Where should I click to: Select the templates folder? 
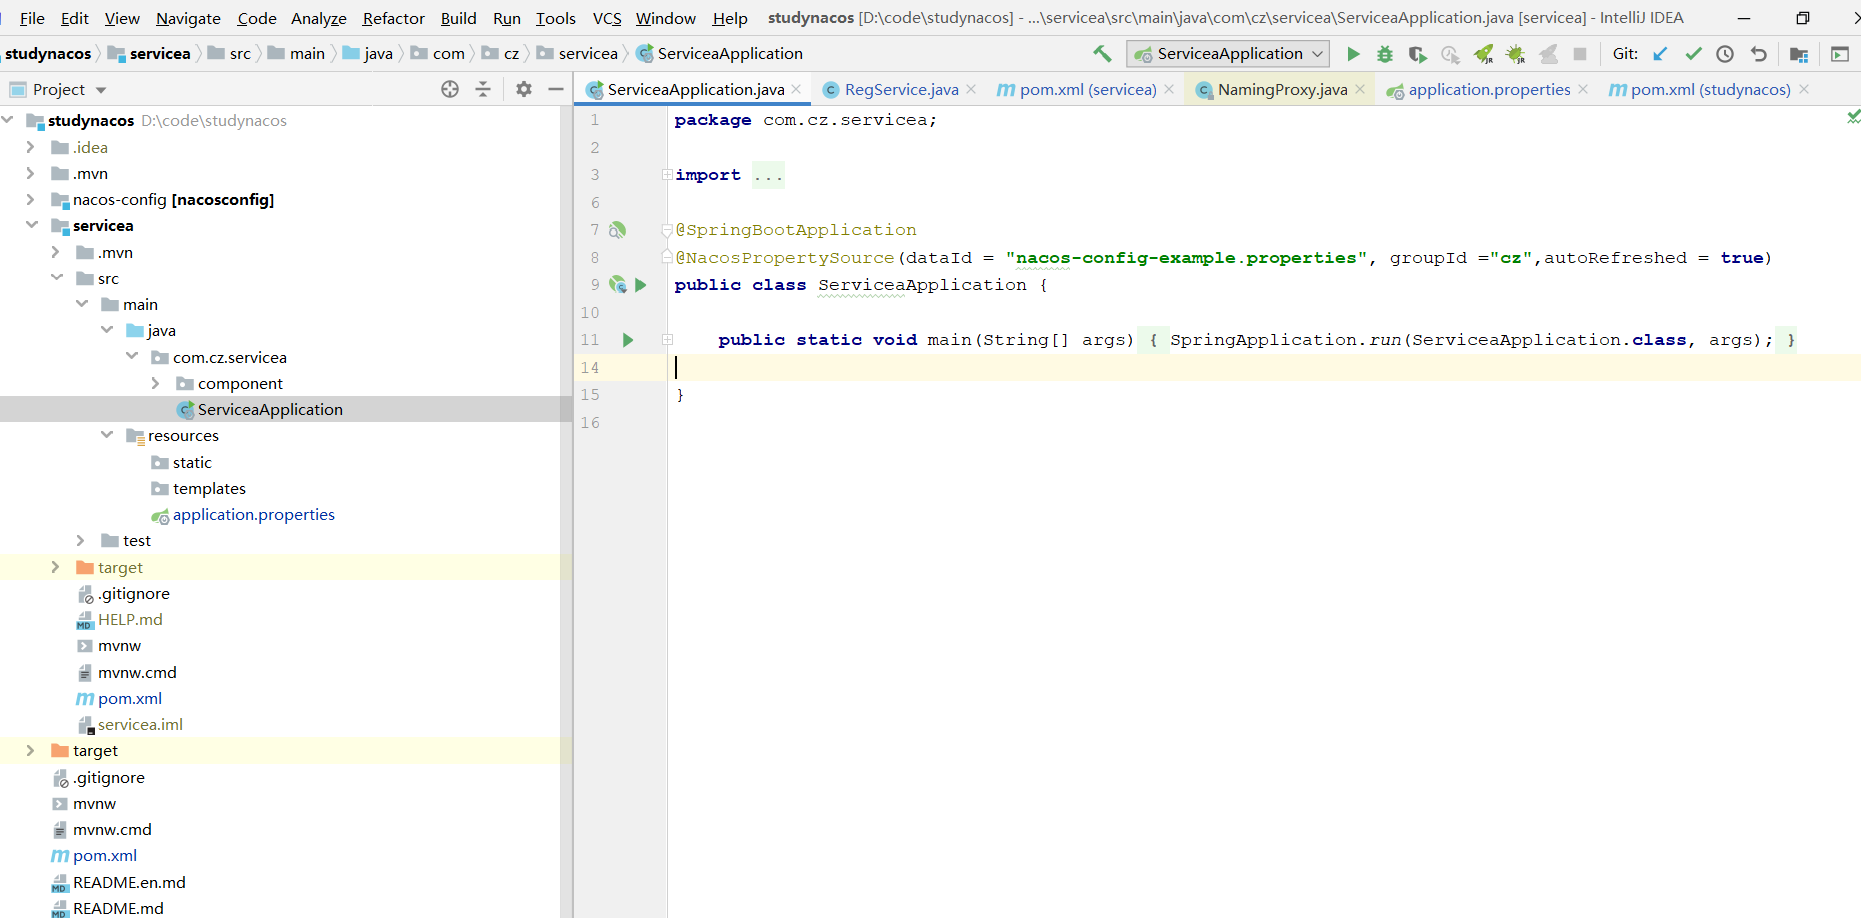point(209,488)
